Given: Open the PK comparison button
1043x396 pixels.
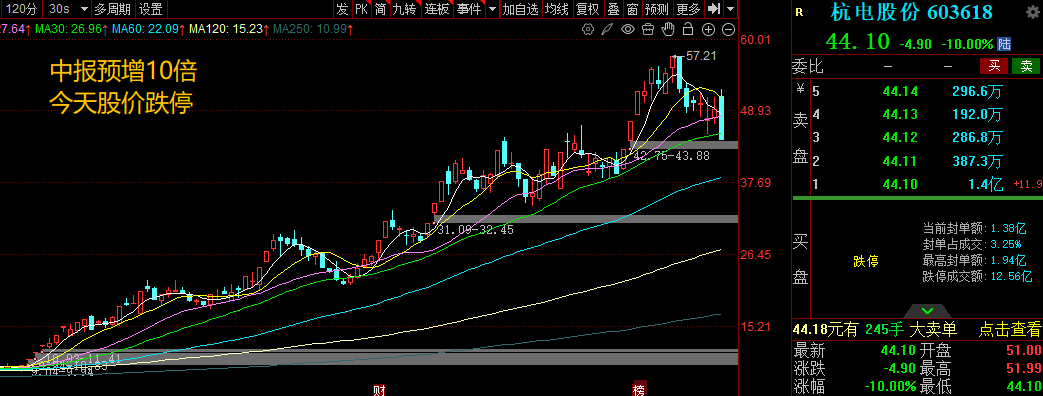Looking at the screenshot, I should [x=361, y=9].
